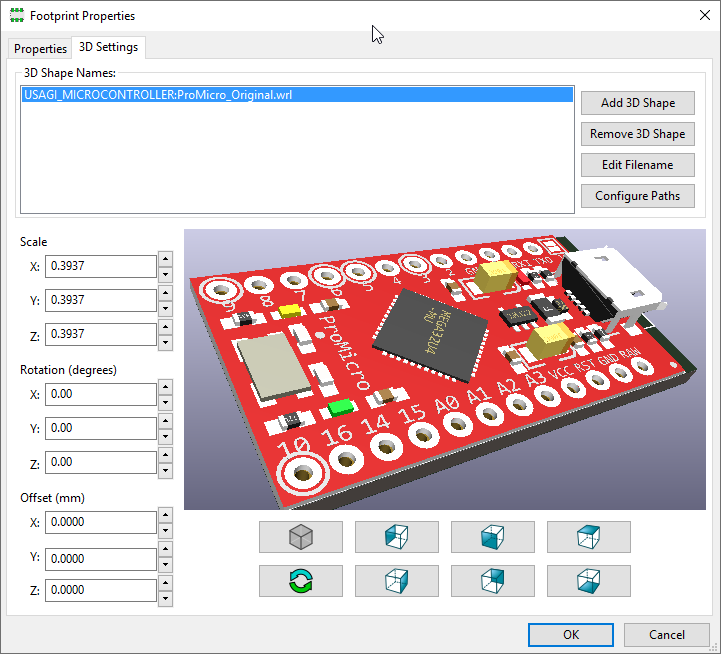Set preview to top face view
Viewport: 721px width, 654px height.
click(x=589, y=537)
